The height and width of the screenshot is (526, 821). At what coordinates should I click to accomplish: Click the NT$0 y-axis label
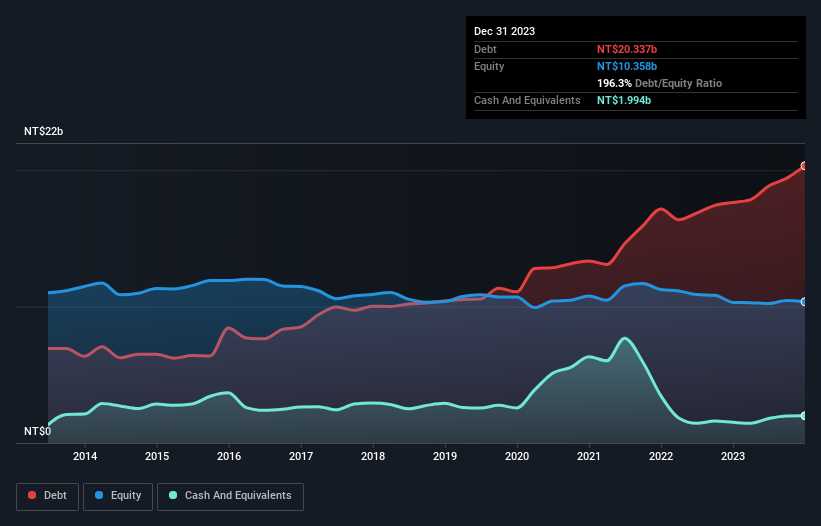tap(38, 431)
